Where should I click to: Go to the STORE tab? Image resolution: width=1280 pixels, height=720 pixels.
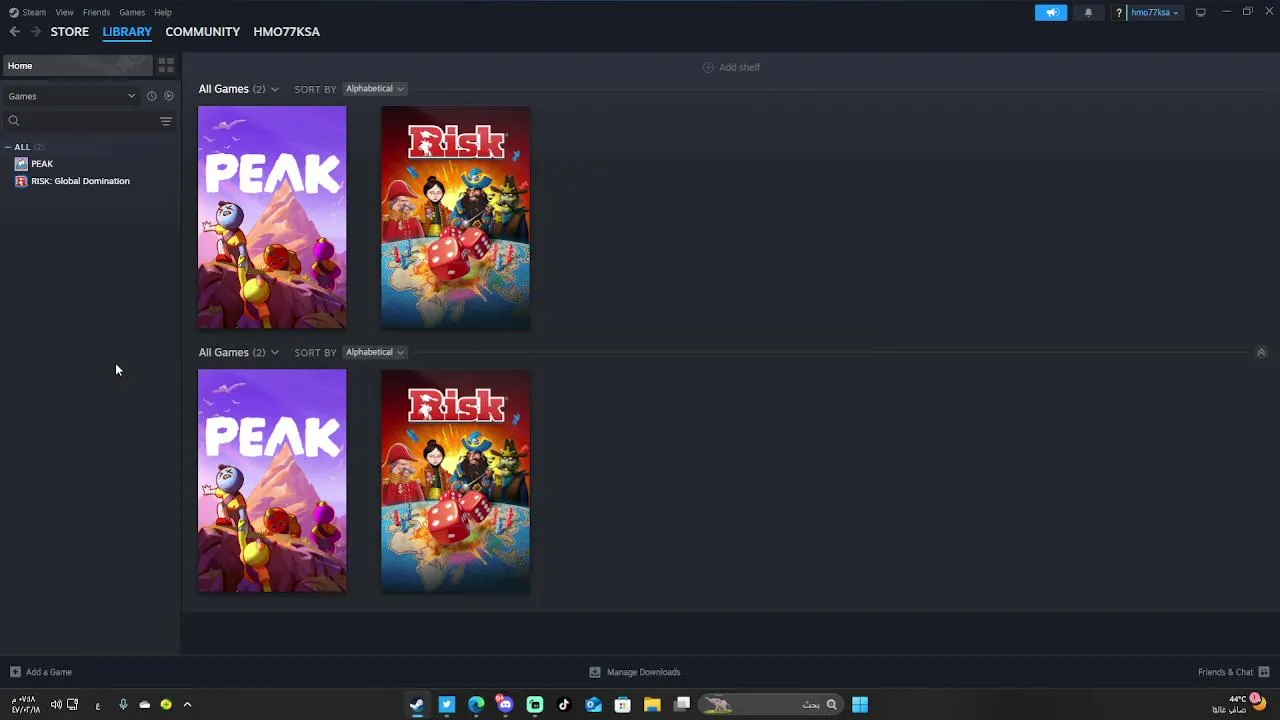coord(70,32)
